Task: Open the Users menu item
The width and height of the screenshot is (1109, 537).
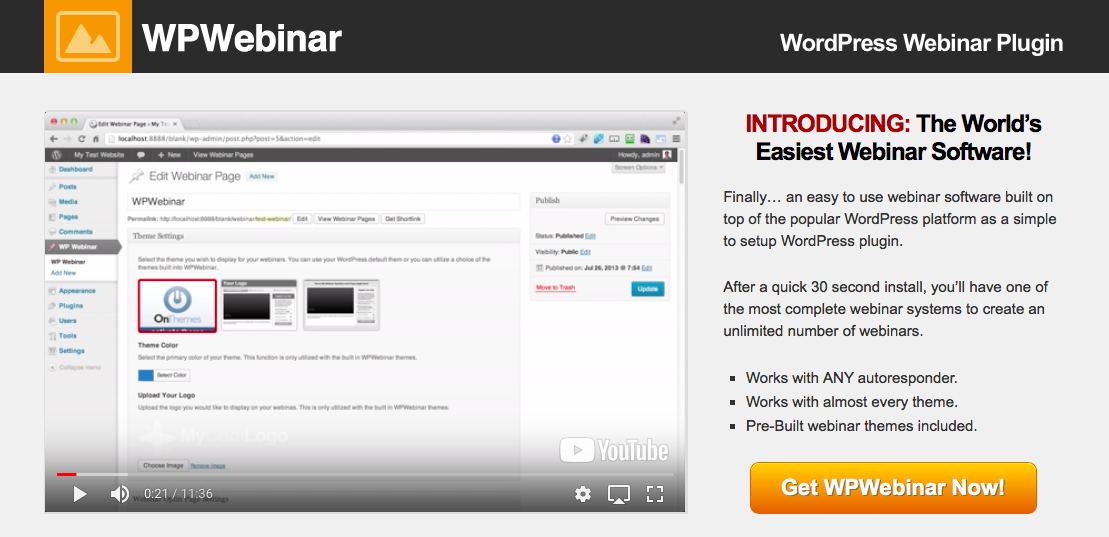Action: tap(68, 321)
